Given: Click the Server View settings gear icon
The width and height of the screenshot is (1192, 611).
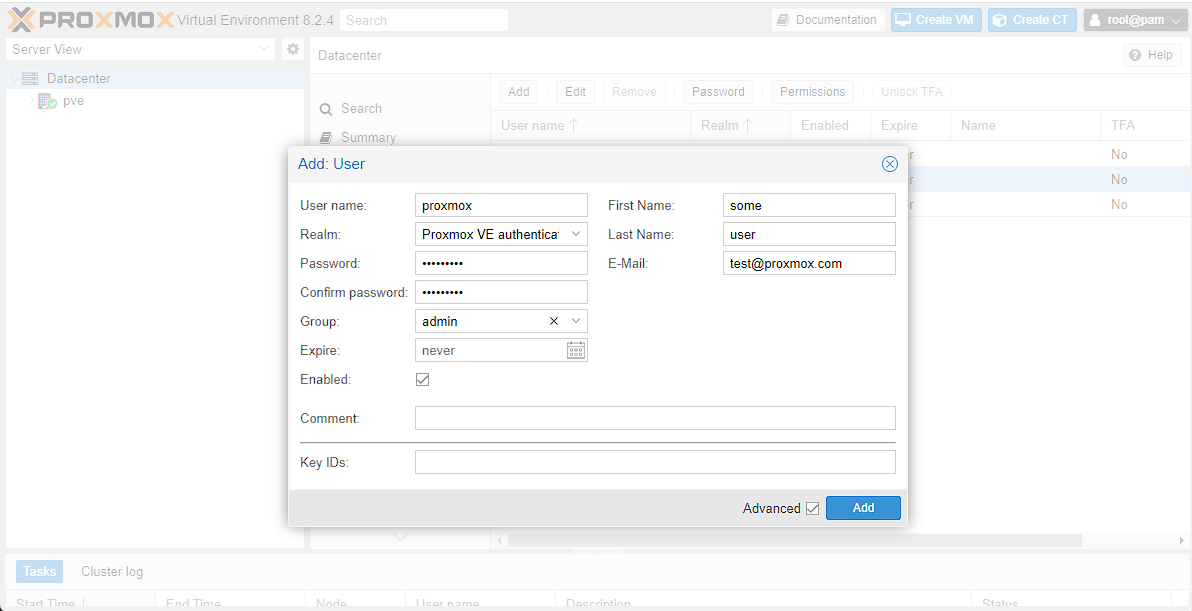Looking at the screenshot, I should pyautogui.click(x=292, y=49).
